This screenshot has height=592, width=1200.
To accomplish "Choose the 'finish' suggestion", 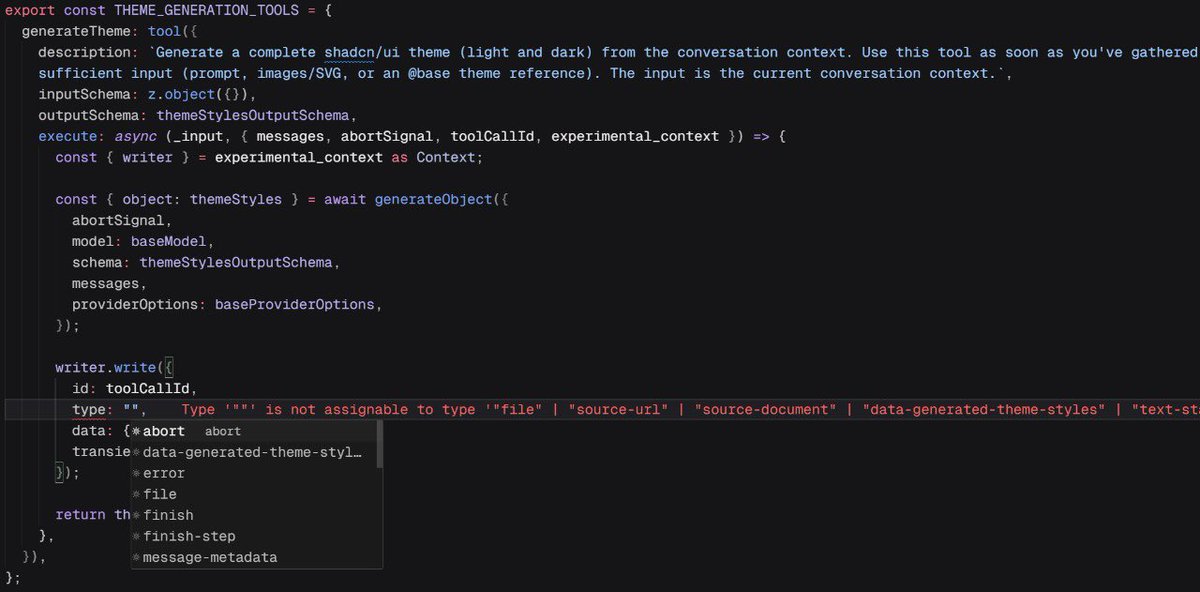I will point(255,515).
